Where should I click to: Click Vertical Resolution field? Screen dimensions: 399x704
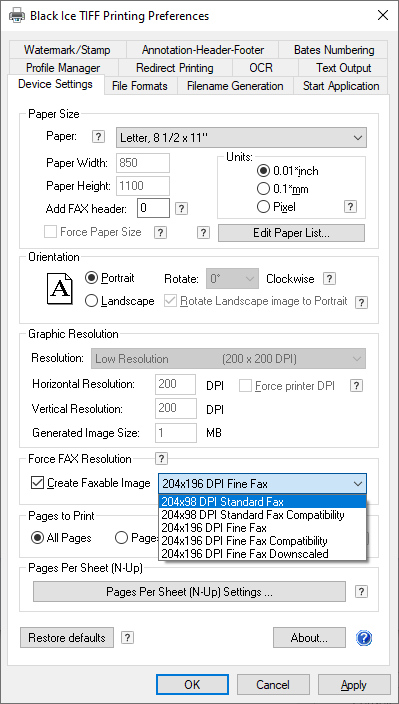coord(176,408)
